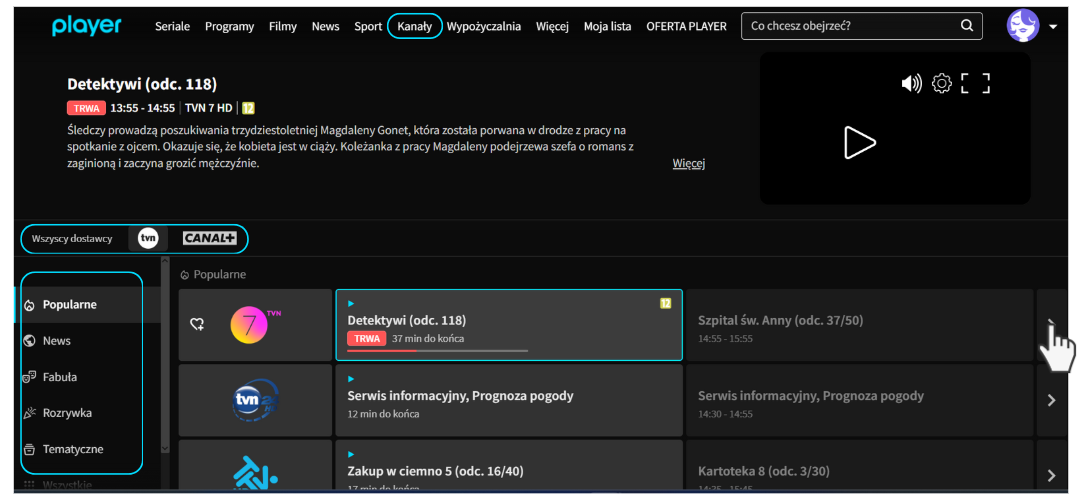
Task: Filter channels by TVN provider
Action: (148, 238)
